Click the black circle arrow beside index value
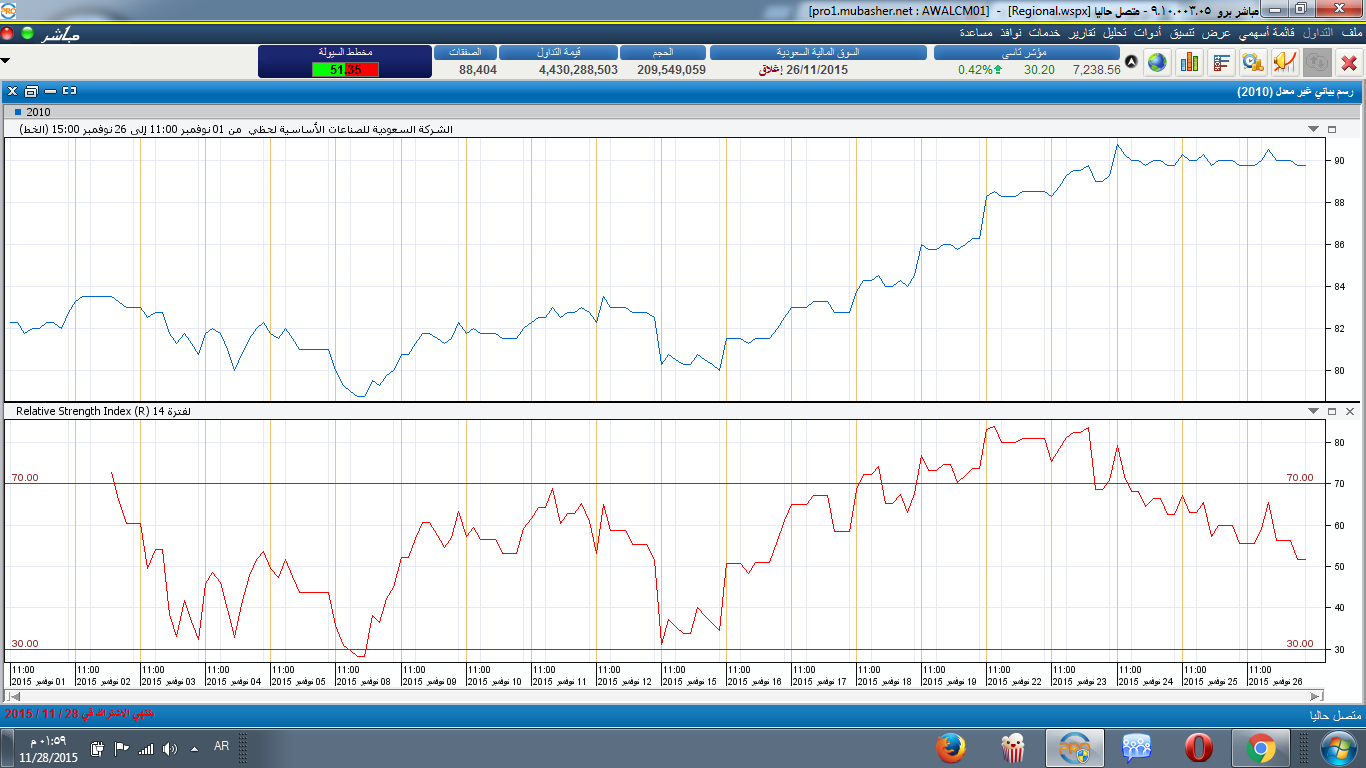 [x=1131, y=62]
